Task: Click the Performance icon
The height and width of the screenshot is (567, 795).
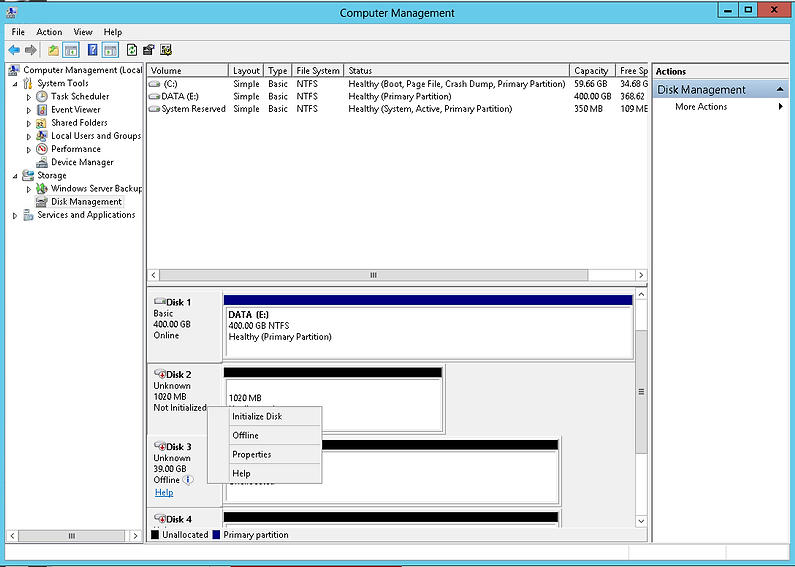Action: [x=42, y=149]
